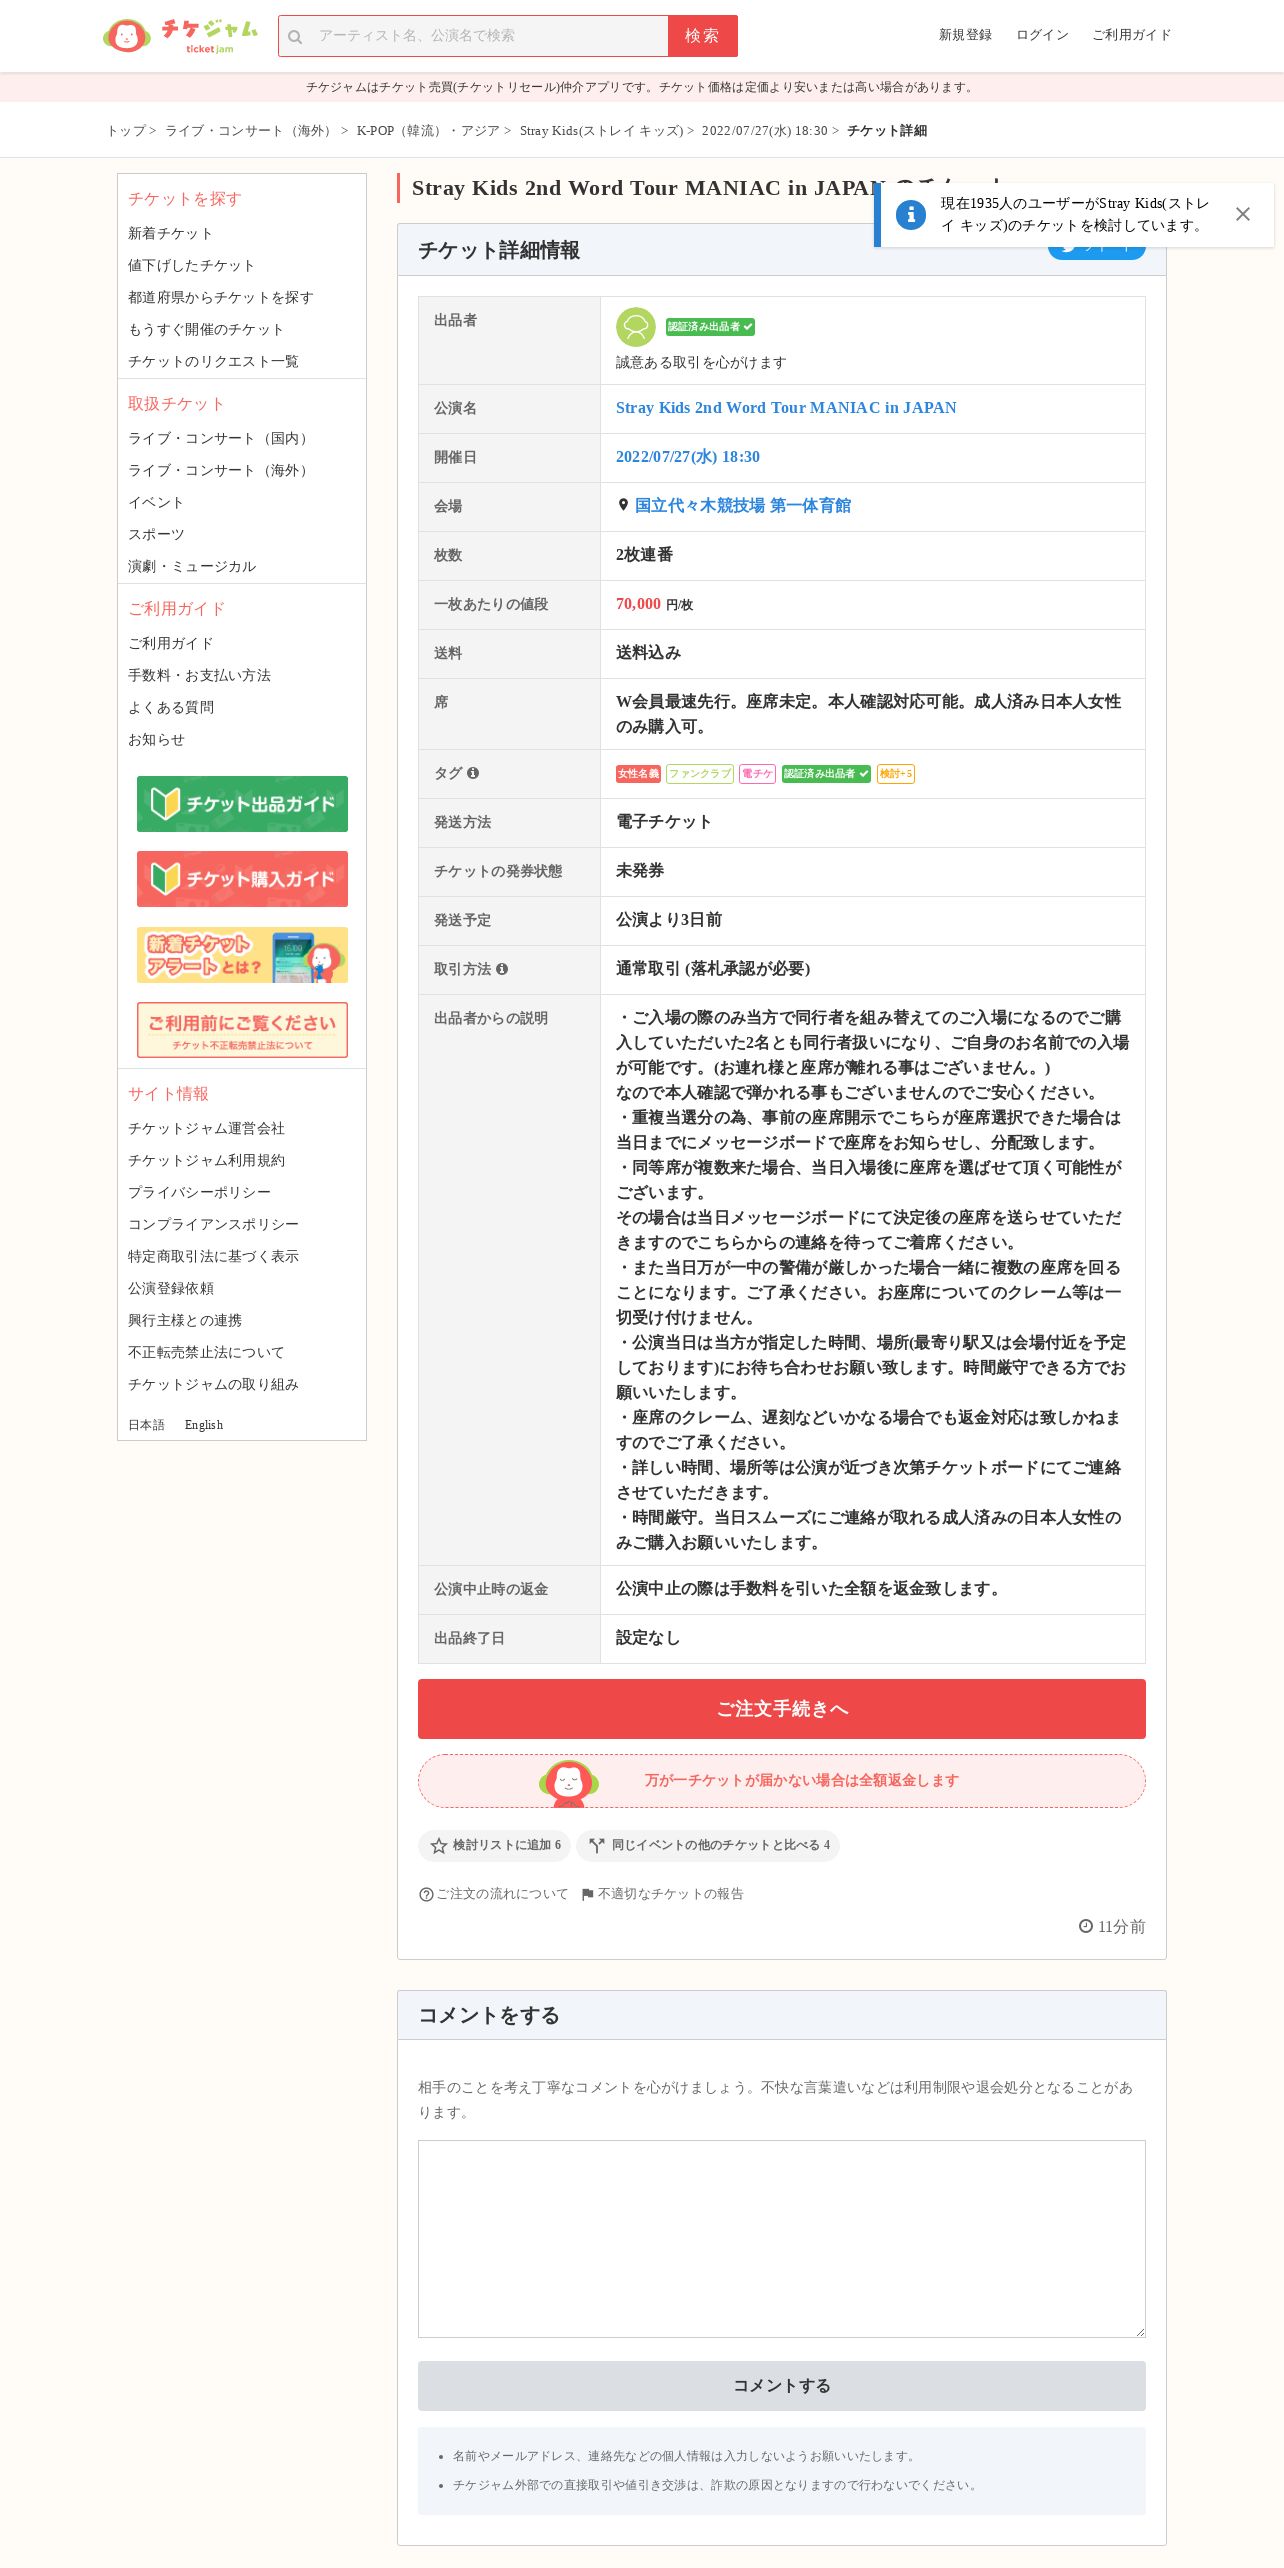Click the artist search input field
The width and height of the screenshot is (1284, 2568).
[473, 36]
